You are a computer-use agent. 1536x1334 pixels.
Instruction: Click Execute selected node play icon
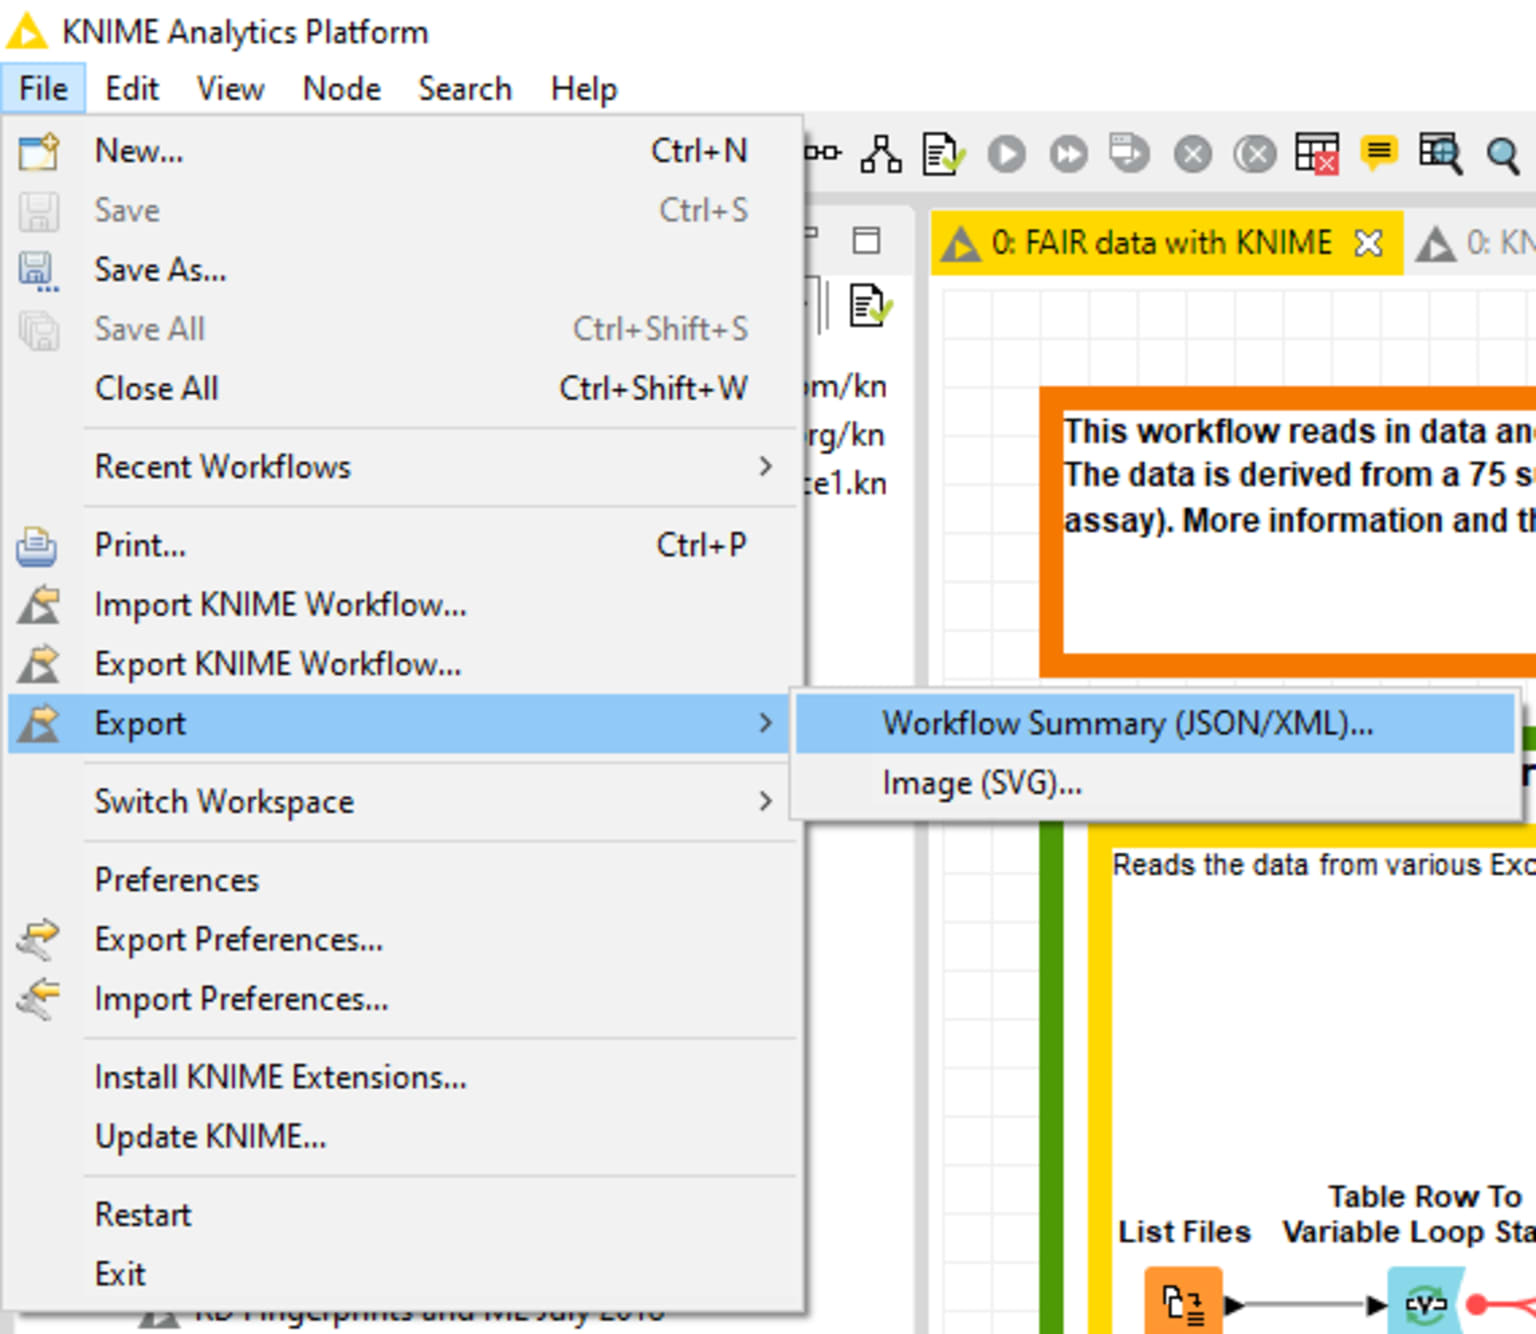coord(1007,155)
